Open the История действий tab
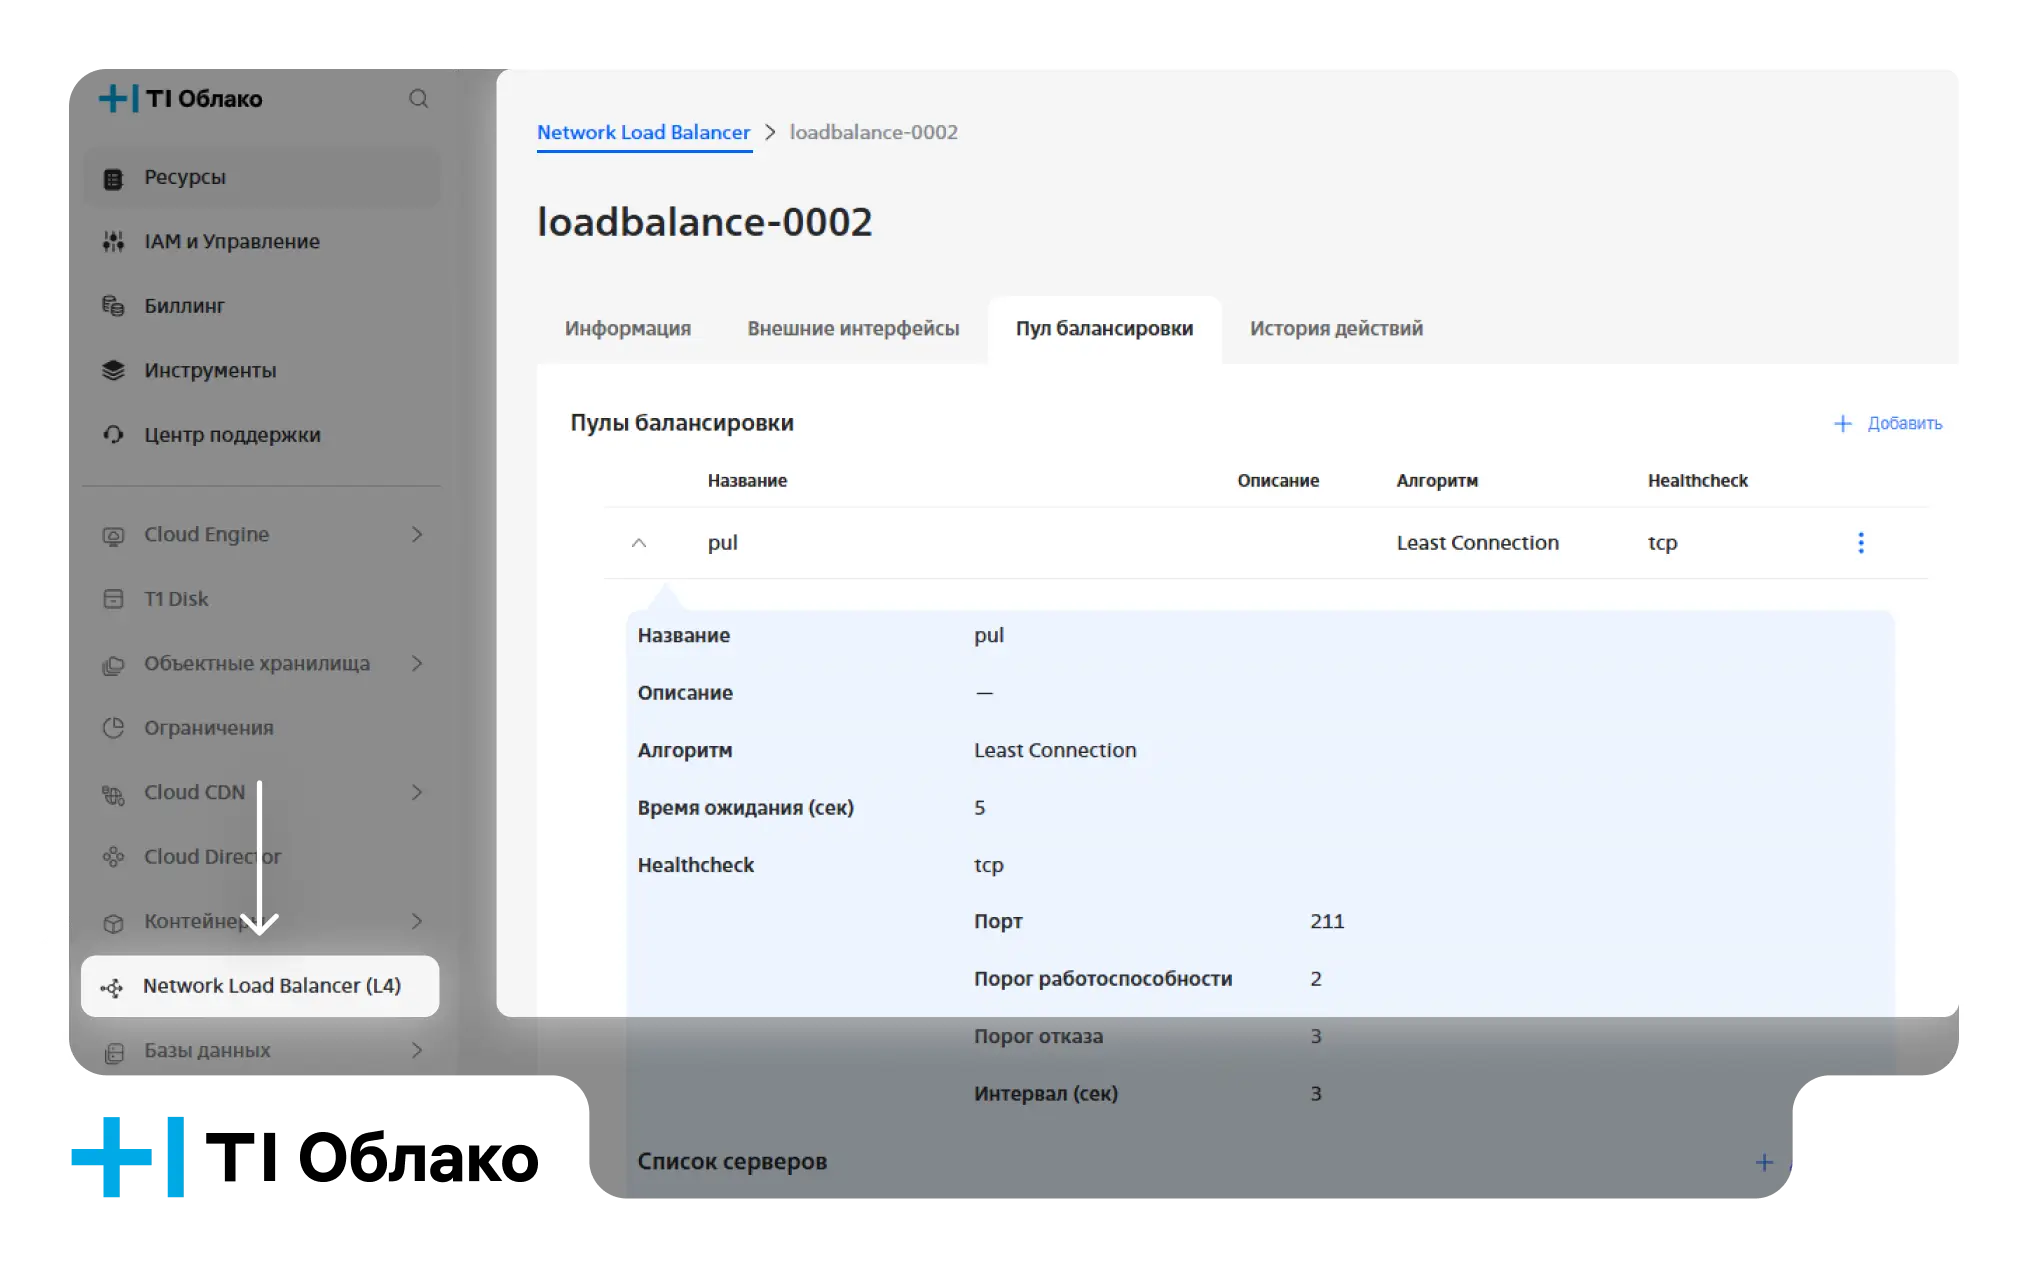The width and height of the screenshot is (2028, 1268). click(x=1336, y=329)
